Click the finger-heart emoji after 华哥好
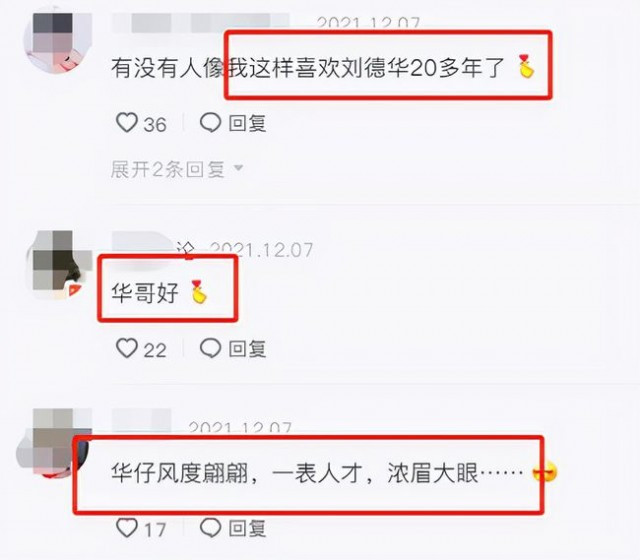This screenshot has height=560, width=640. [200, 292]
